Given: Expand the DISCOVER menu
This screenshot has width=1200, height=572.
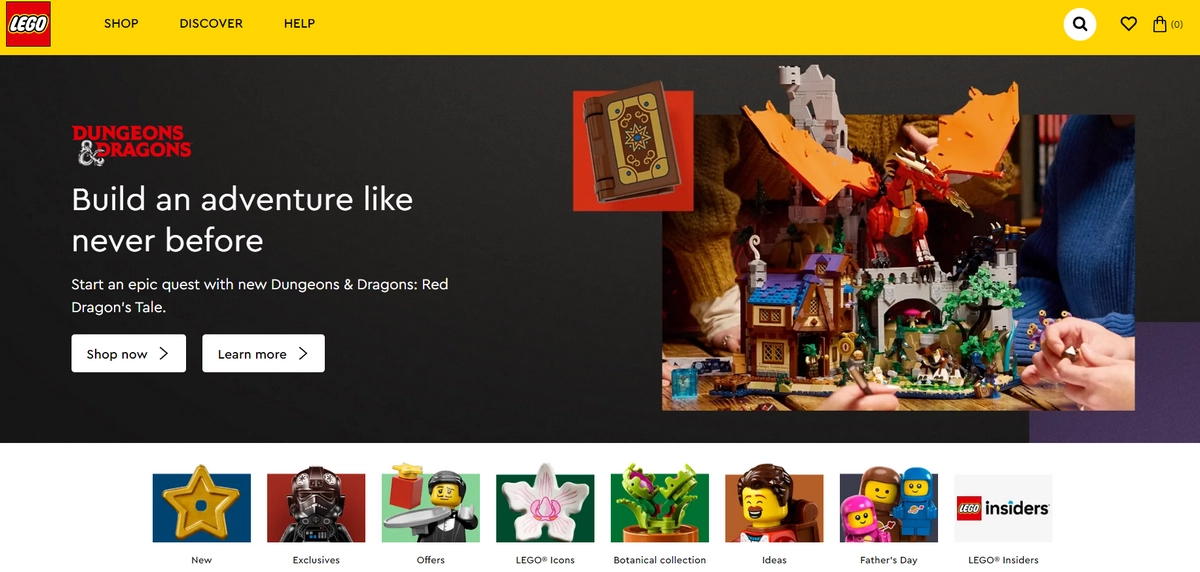Looking at the screenshot, I should 211,23.
